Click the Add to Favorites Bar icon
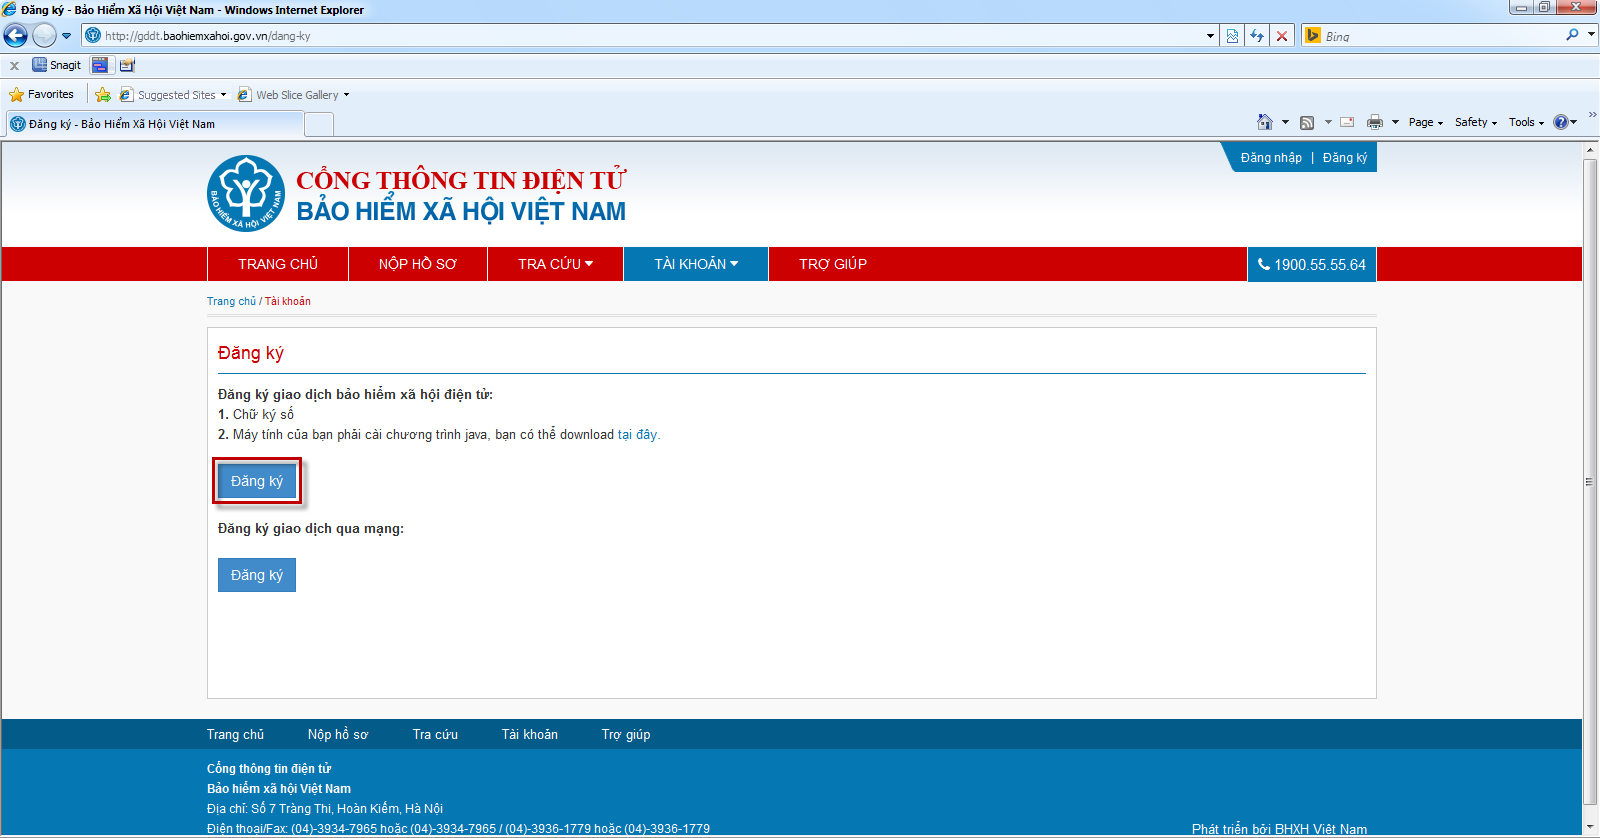1600x838 pixels. [102, 95]
